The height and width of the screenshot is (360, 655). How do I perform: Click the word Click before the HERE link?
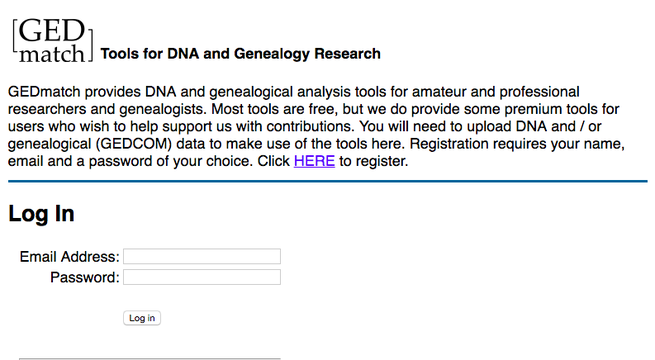[274, 161]
